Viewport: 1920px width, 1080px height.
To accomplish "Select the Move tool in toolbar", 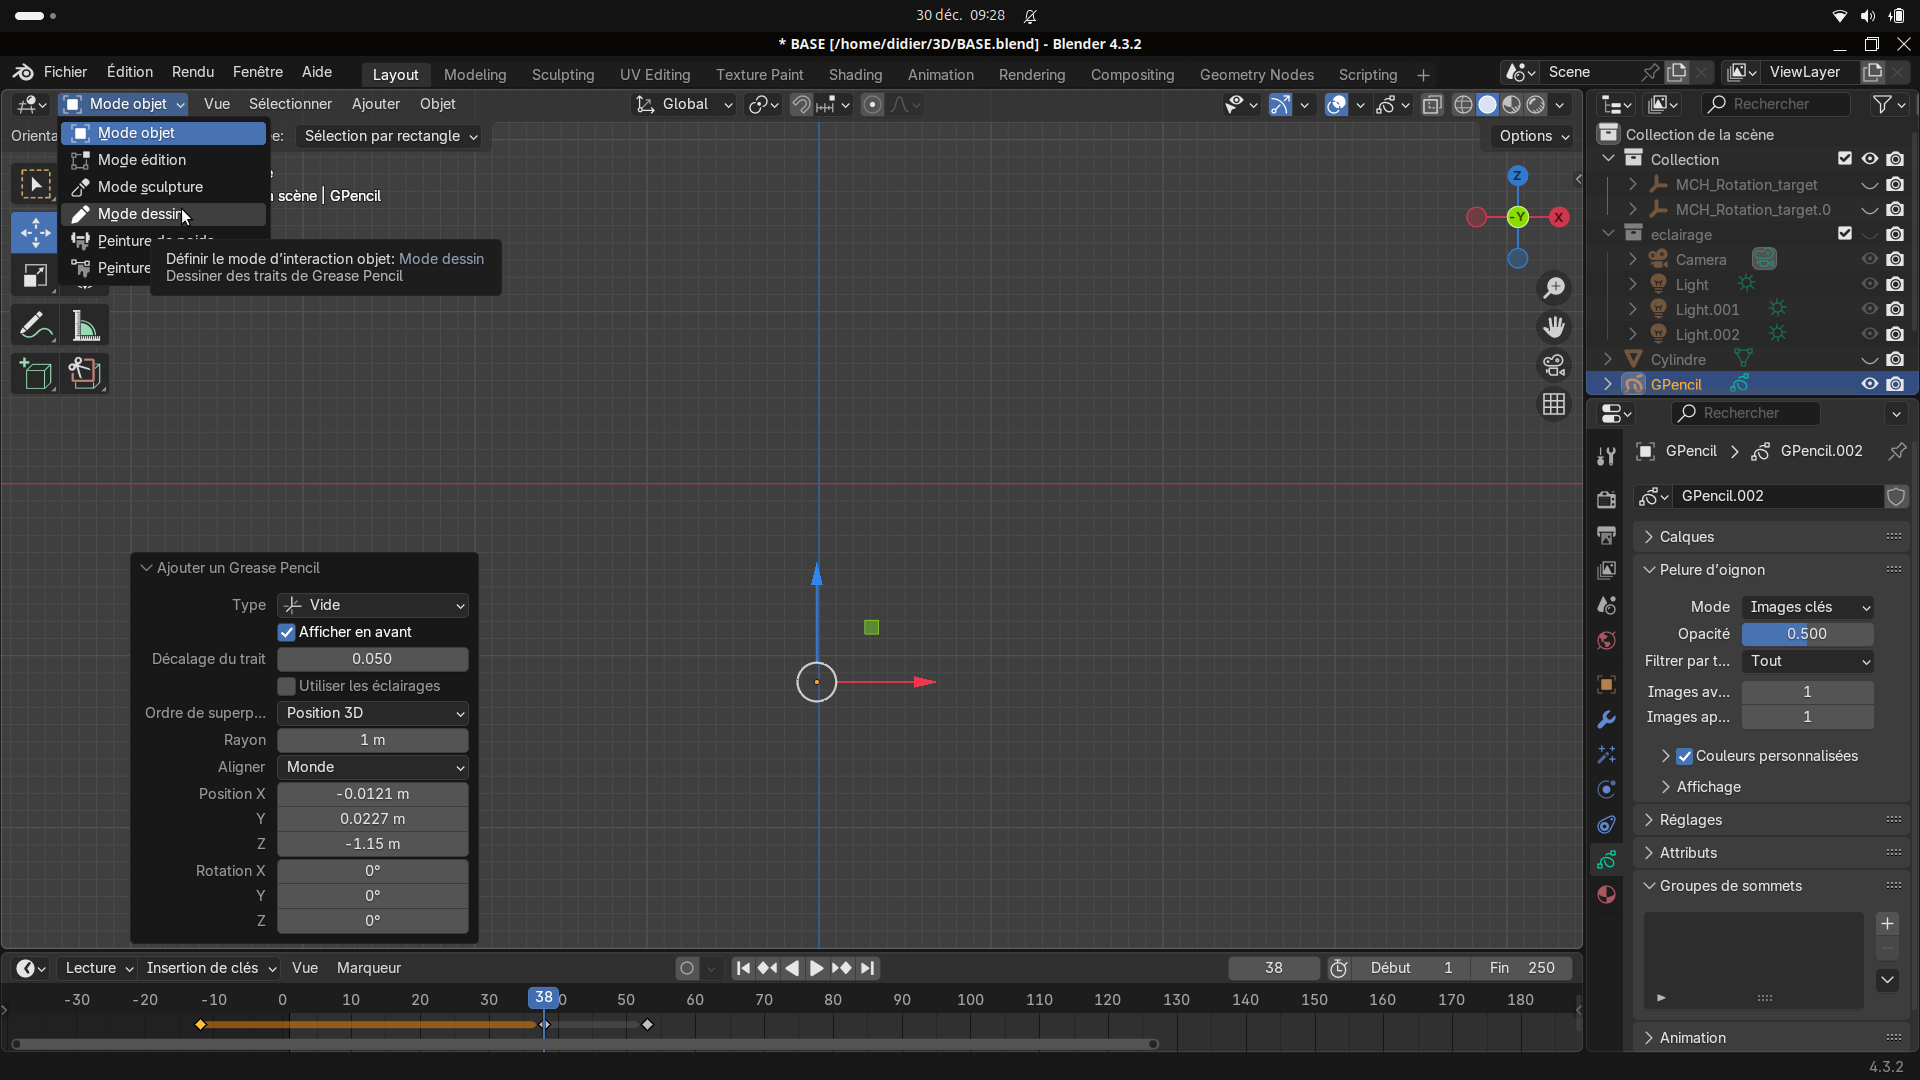I will 35,232.
